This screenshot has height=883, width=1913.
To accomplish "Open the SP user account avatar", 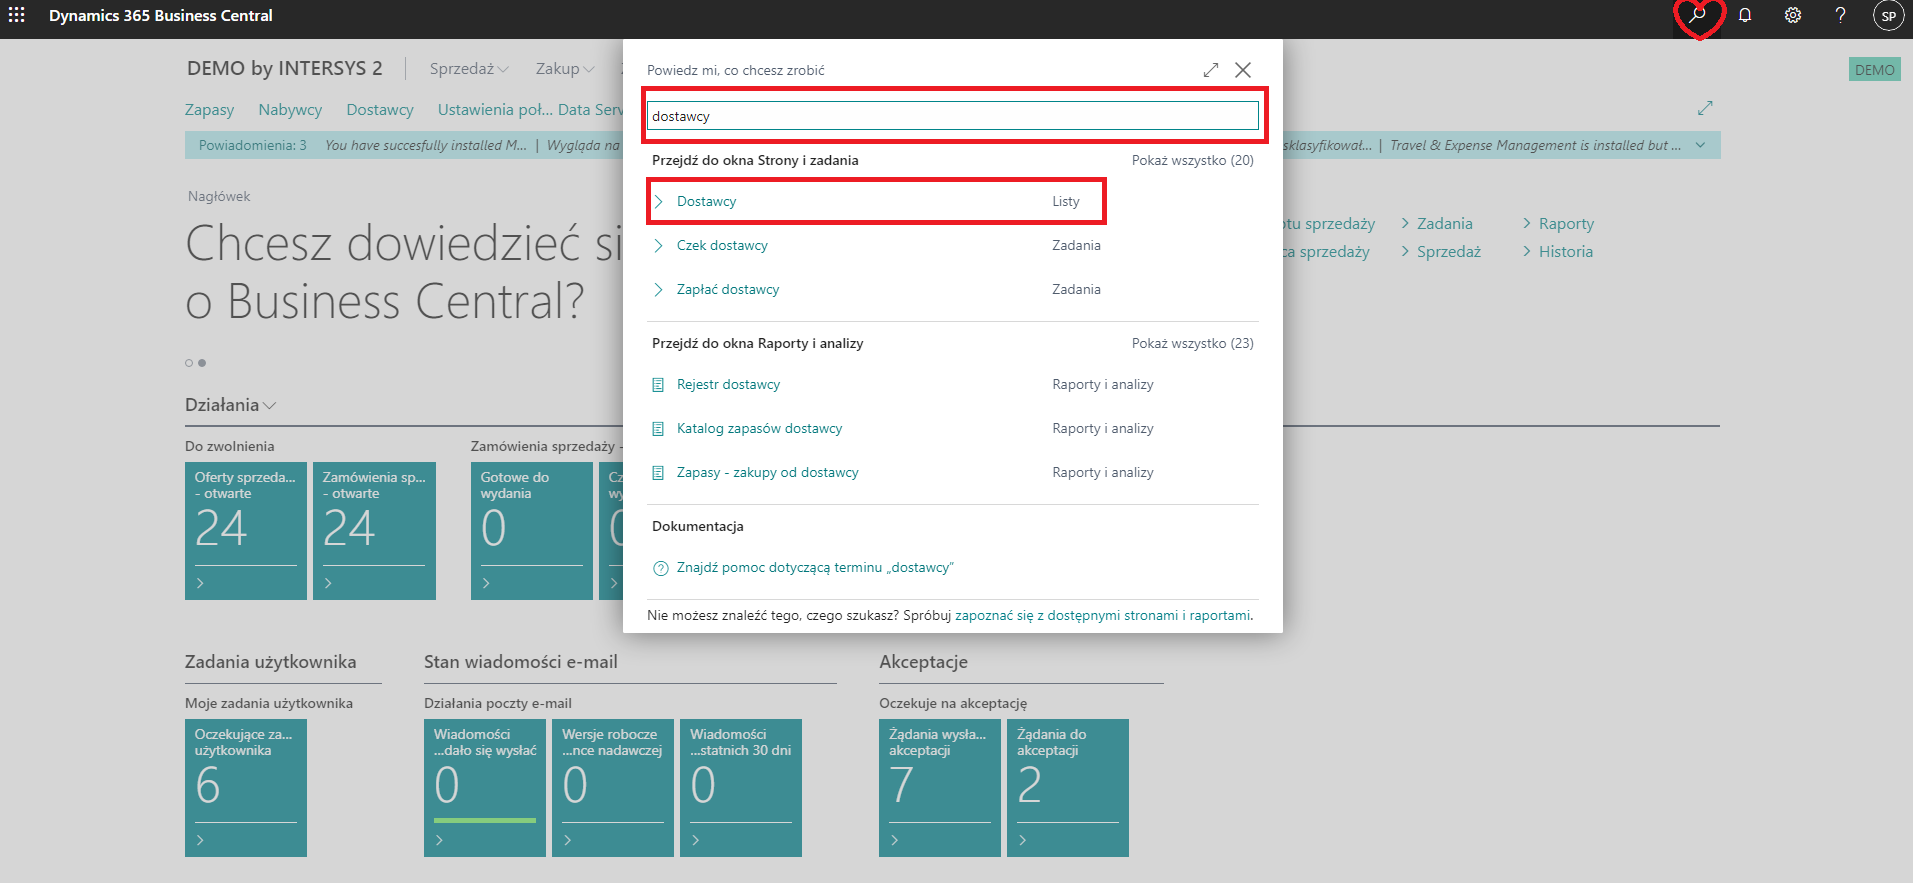I will pos(1888,16).
